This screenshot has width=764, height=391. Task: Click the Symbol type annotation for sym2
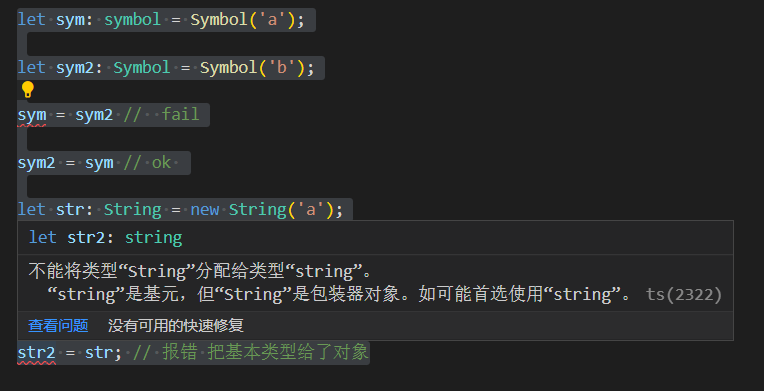pyautogui.click(x=142, y=68)
